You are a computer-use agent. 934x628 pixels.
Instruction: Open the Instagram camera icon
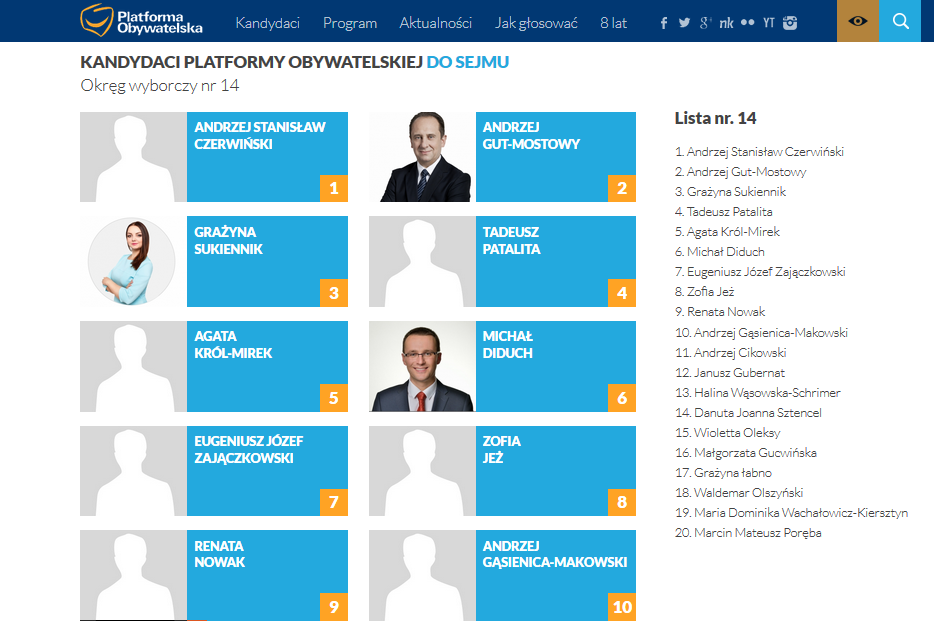point(790,23)
